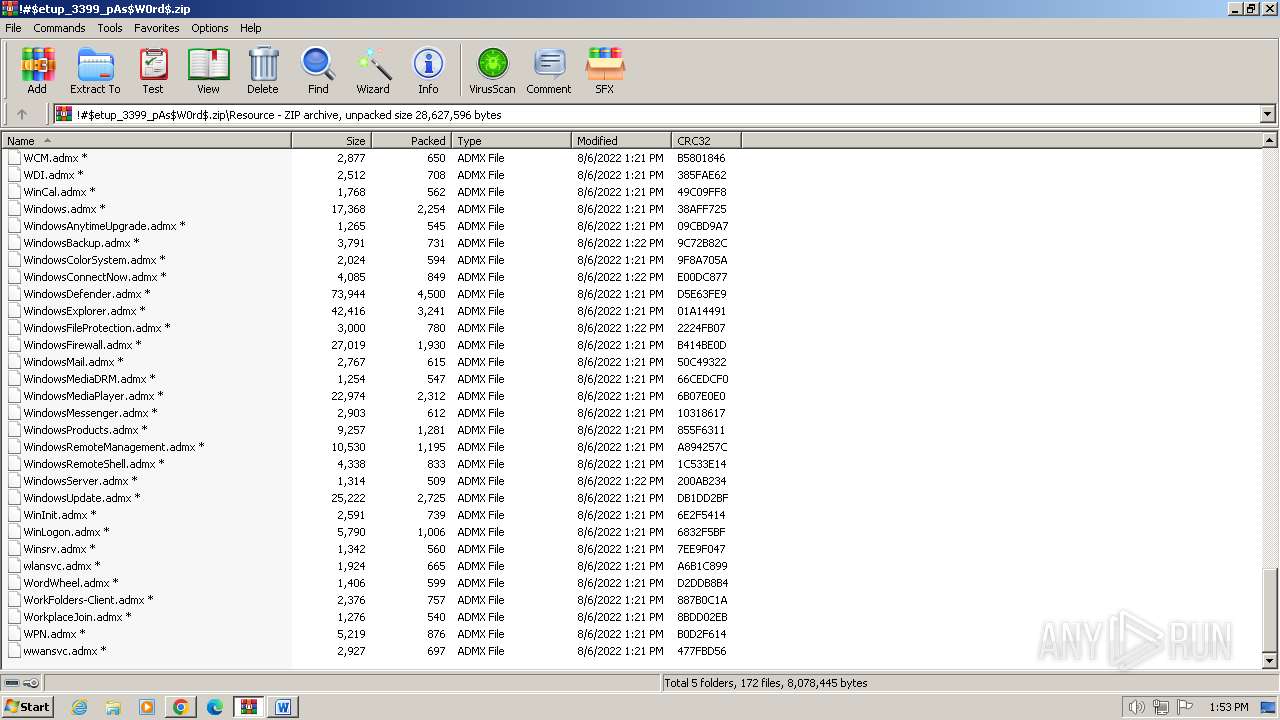Screen dimensions: 1280x720
Task: Click the archive path address field
Action: pyautogui.click(x=657, y=114)
